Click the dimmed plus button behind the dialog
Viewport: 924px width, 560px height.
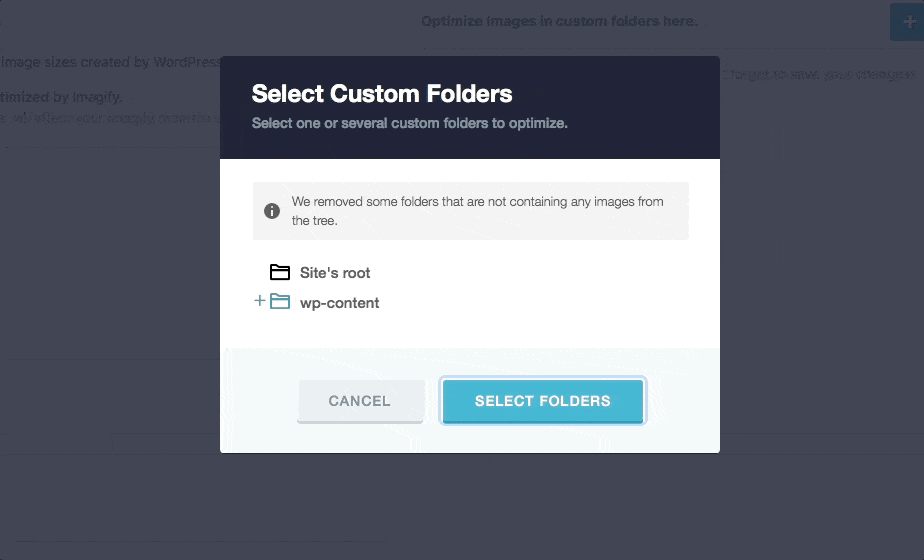pos(907,22)
